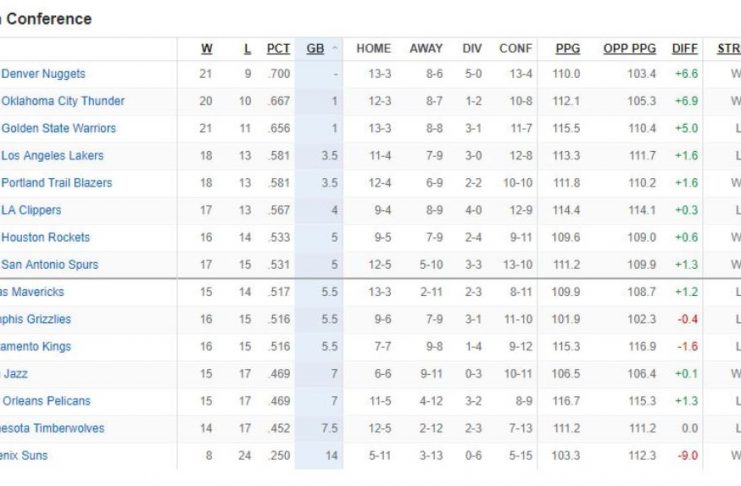The height and width of the screenshot is (486, 741).
Task: Open the Timberwolves team link
Action: (52, 428)
